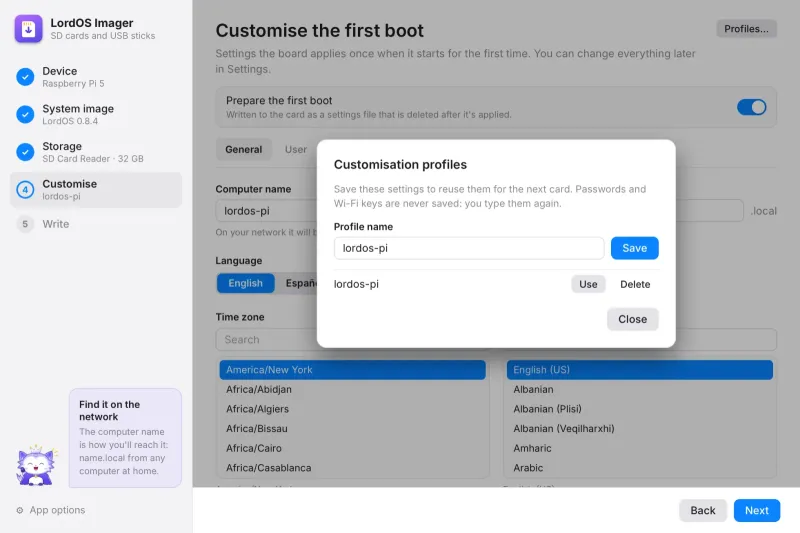Use the lordos-pi saved profile
Image resolution: width=800 pixels, height=533 pixels.
click(588, 284)
